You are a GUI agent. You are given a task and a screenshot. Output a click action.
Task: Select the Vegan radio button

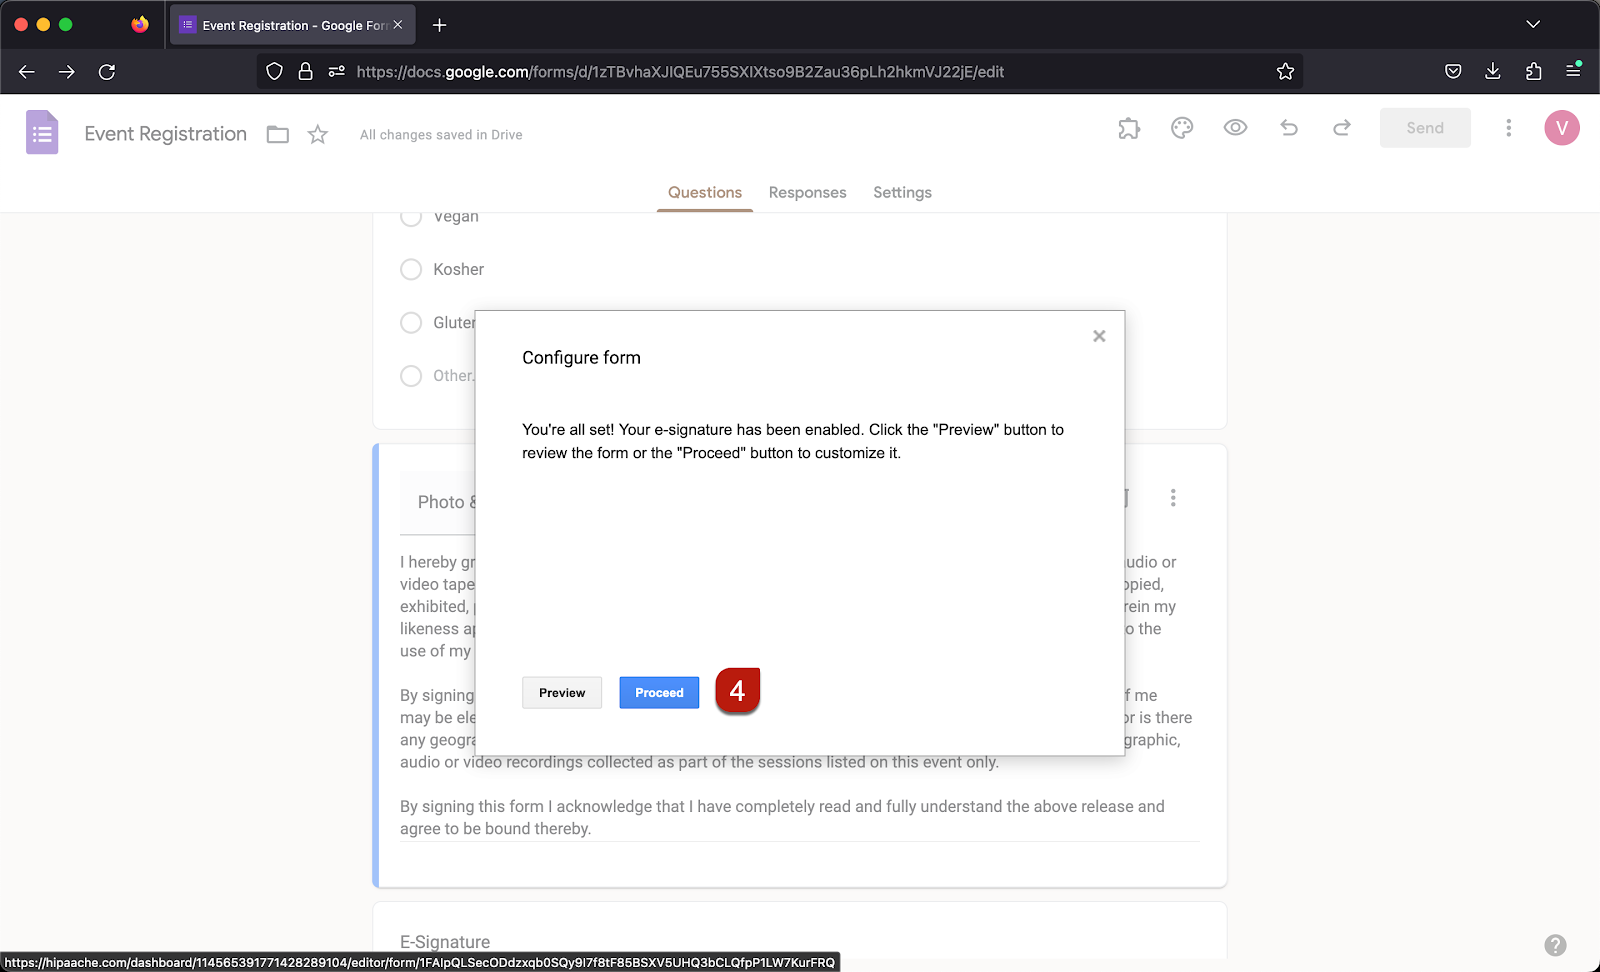[x=410, y=216]
